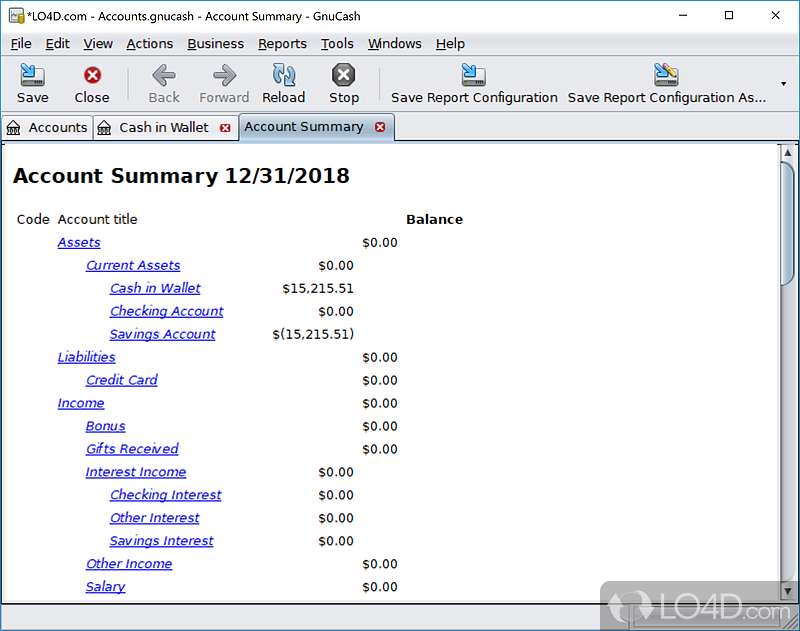
Task: Open the Gifts Received account link
Action: pos(131,449)
